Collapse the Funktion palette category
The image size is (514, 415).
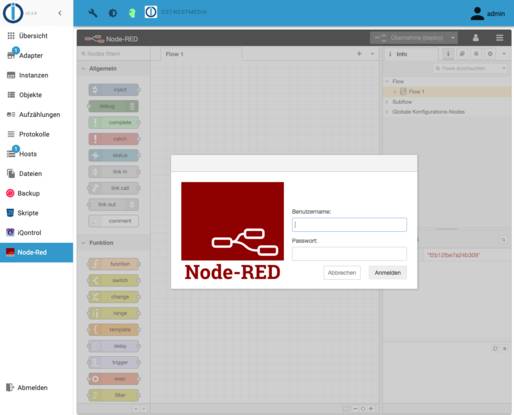[x=112, y=243]
